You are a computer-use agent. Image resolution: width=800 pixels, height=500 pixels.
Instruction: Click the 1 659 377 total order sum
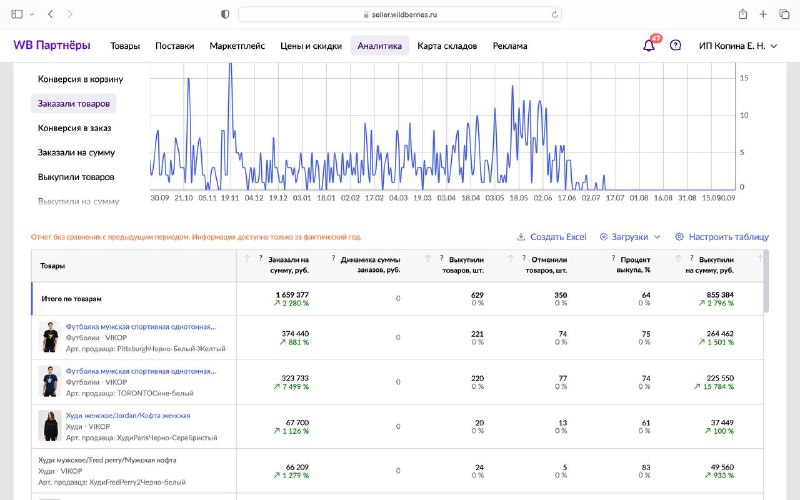[292, 295]
